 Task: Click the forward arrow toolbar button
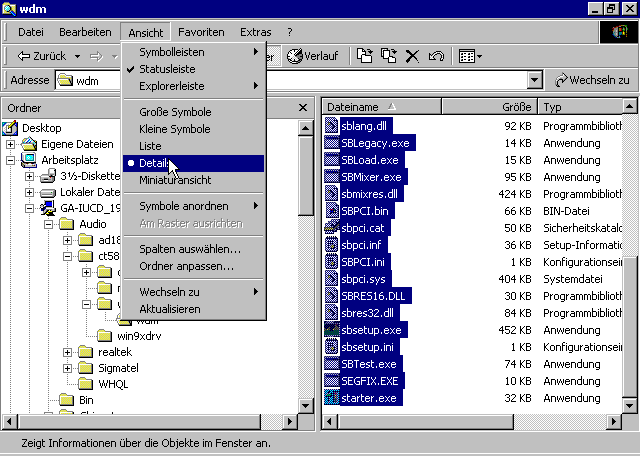(x=96, y=56)
